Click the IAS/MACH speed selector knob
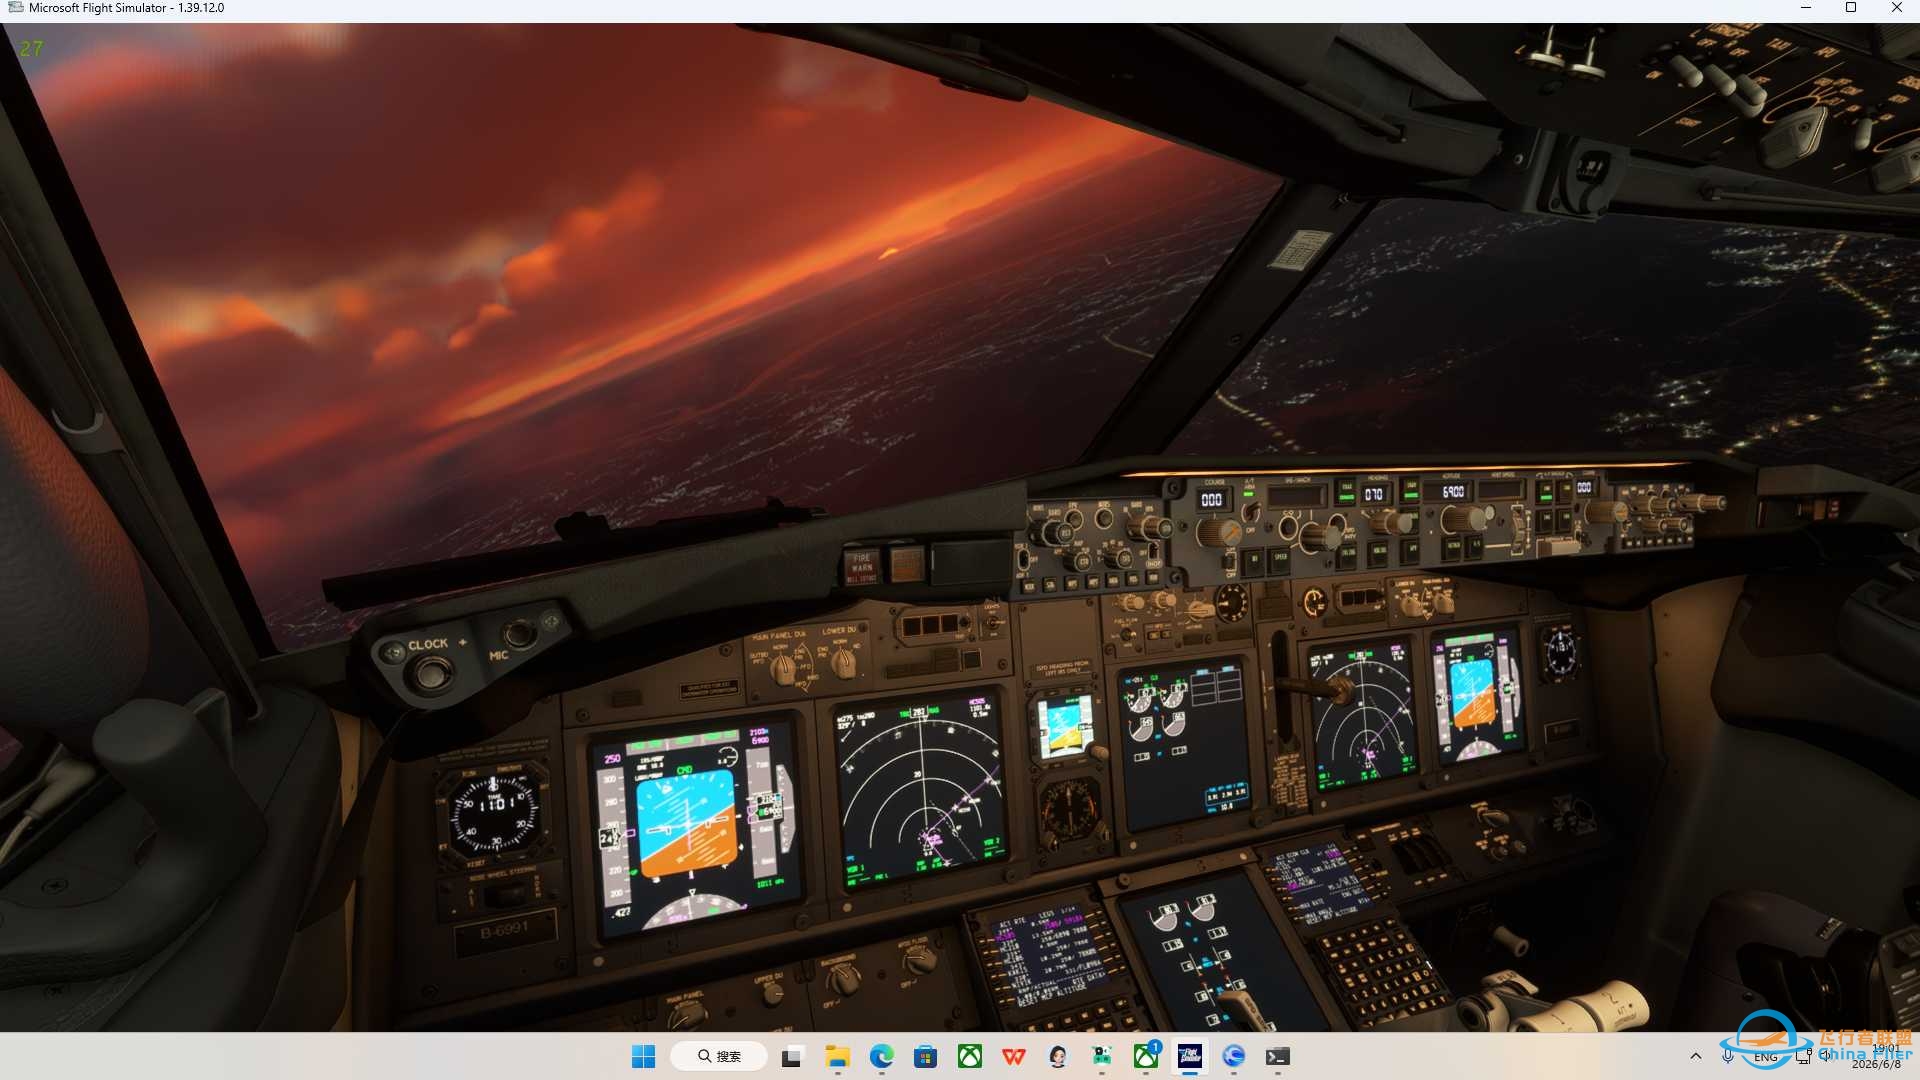Screen dimensions: 1920x1080 coord(1321,537)
